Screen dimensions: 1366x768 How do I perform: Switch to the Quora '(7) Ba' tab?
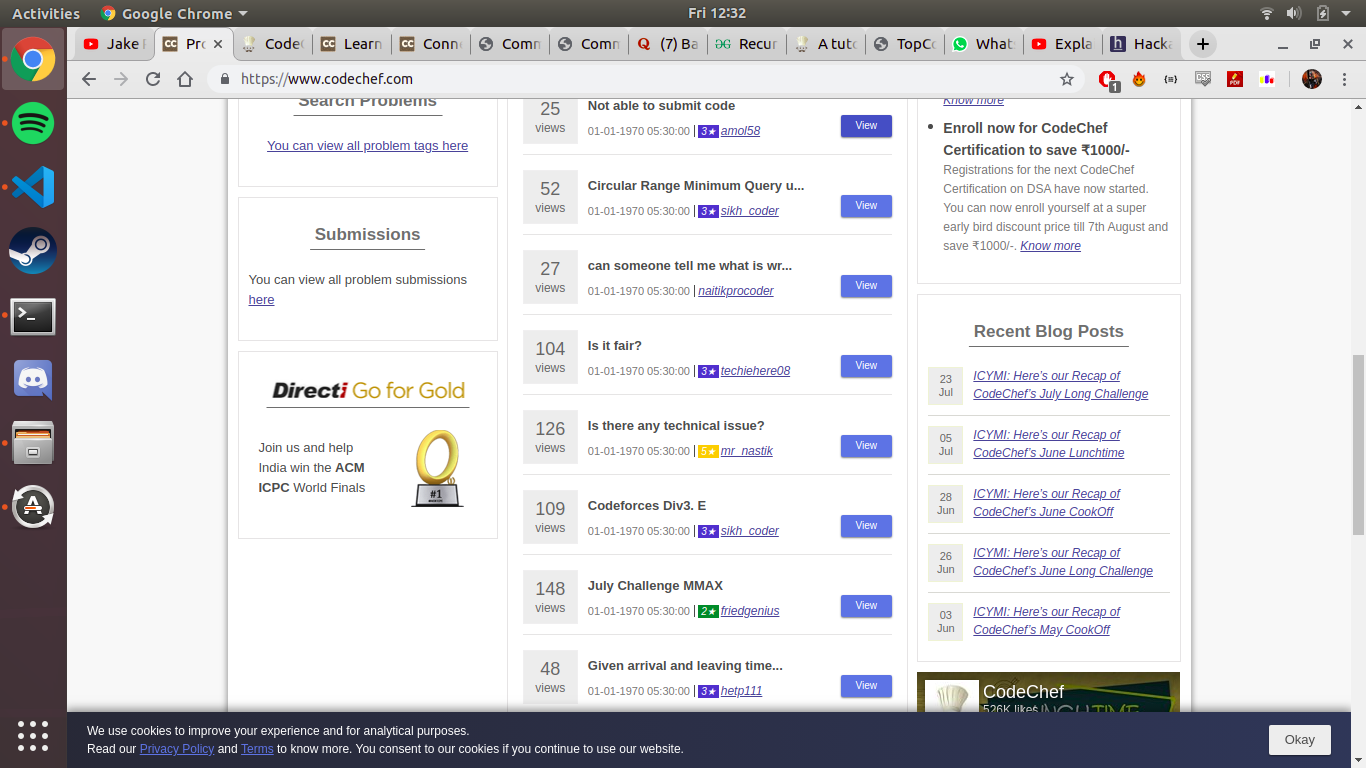pyautogui.click(x=668, y=44)
